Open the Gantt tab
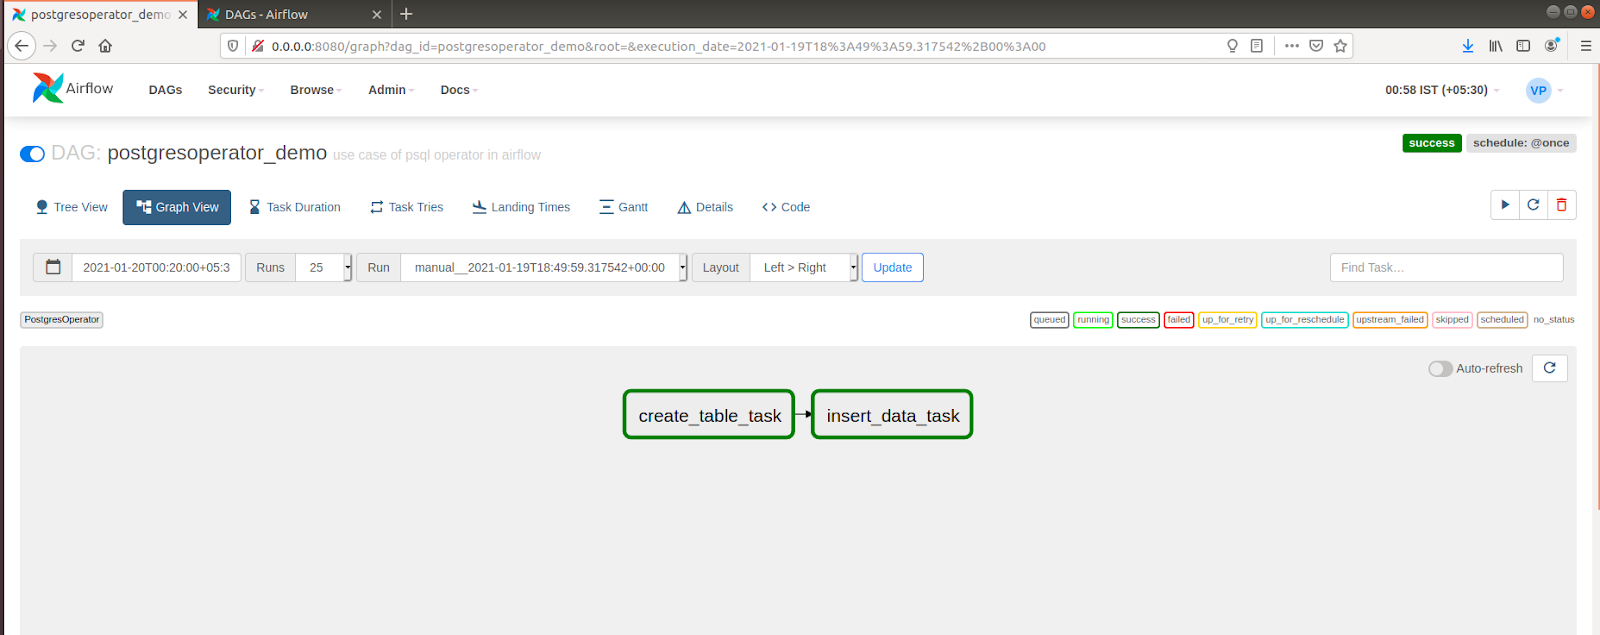The width and height of the screenshot is (1600, 635). (623, 207)
